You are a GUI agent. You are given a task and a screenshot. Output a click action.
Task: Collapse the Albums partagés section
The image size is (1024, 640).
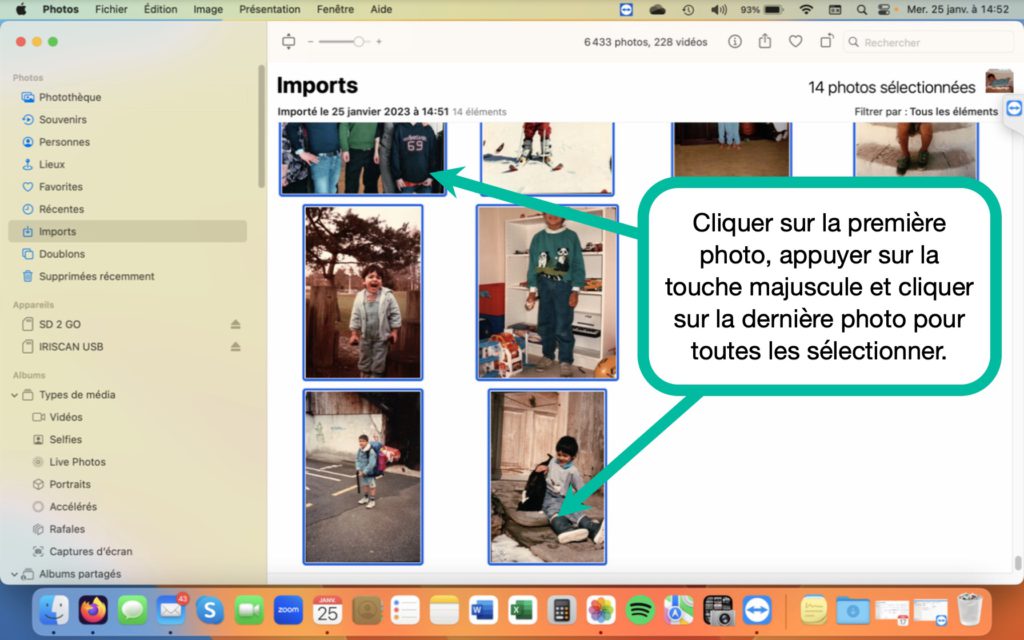coord(15,574)
